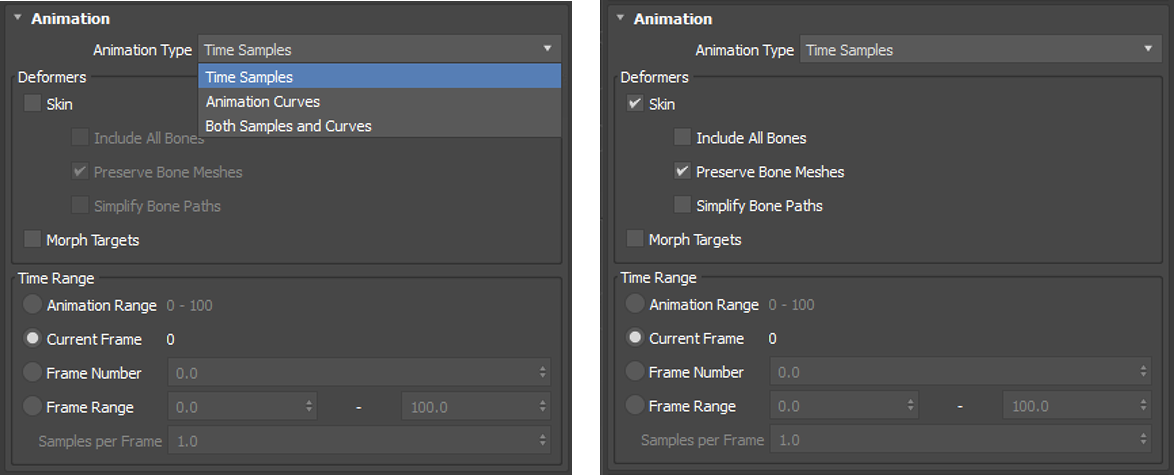This screenshot has width=1174, height=475.
Task: Select Frame Range radio in left panel
Action: (33, 407)
